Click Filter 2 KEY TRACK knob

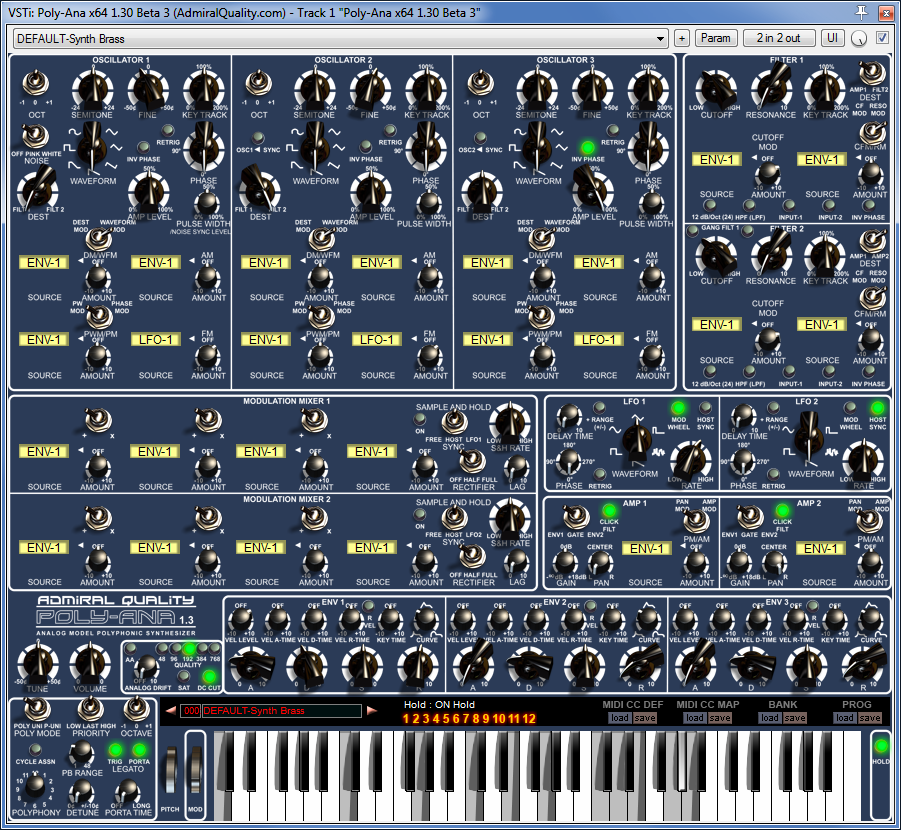(x=825, y=257)
